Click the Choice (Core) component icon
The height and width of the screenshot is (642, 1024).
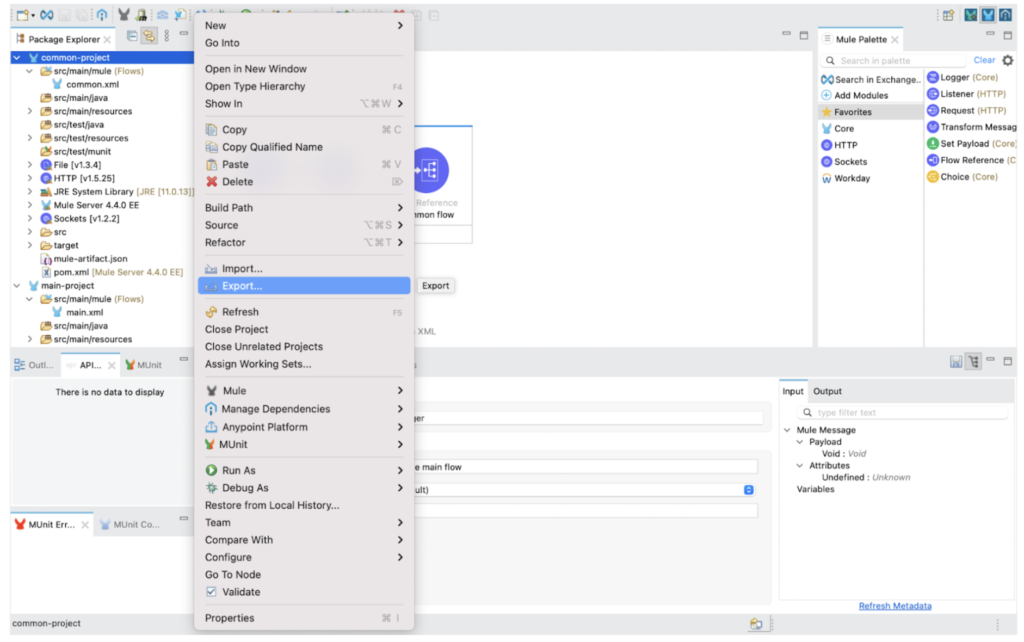click(932, 177)
